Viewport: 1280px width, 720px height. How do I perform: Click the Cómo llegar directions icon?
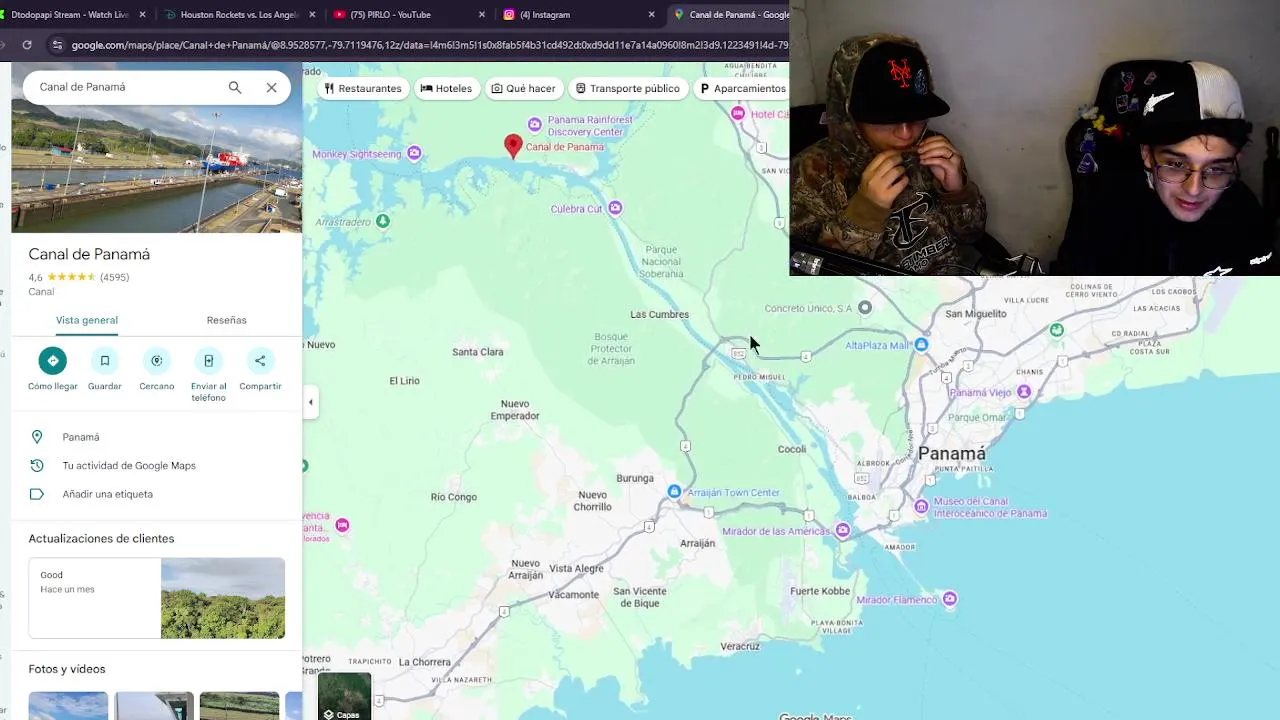point(53,361)
